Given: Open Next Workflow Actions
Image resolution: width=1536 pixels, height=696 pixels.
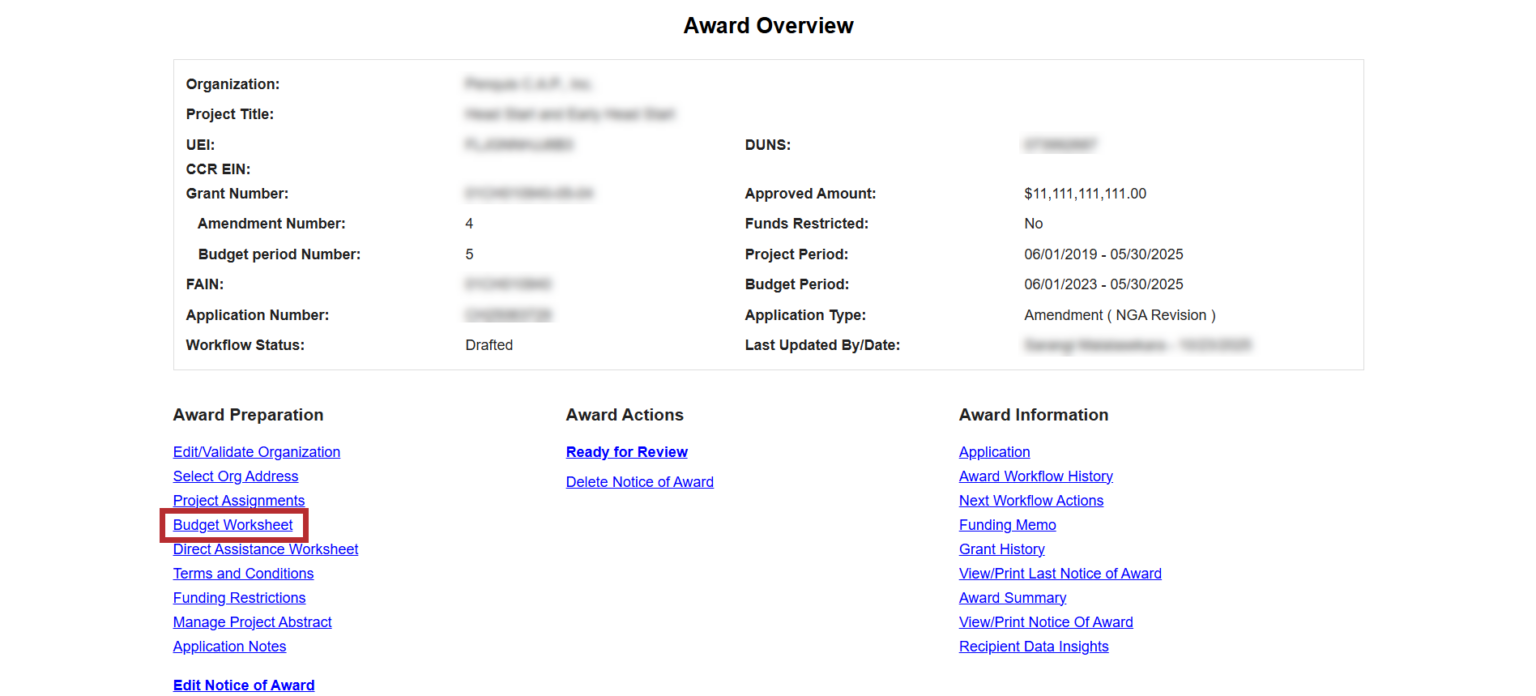Looking at the screenshot, I should [1031, 500].
